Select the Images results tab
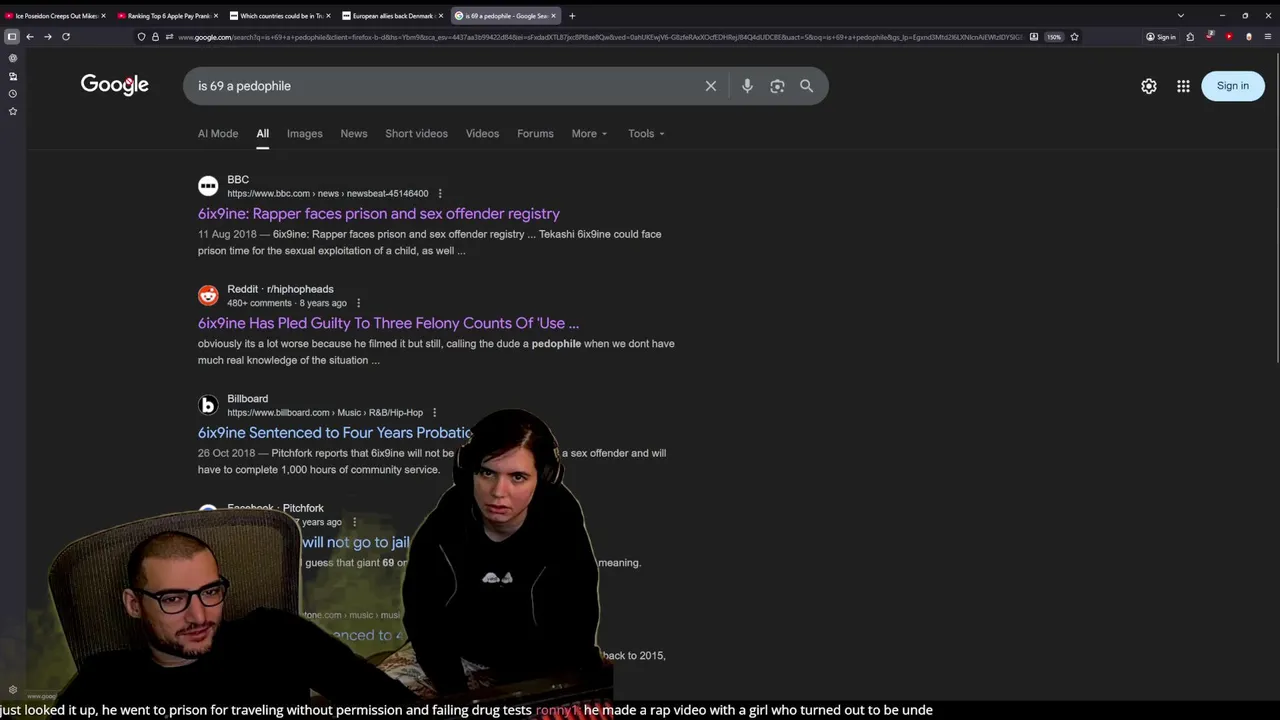1280x720 pixels. tap(305, 133)
